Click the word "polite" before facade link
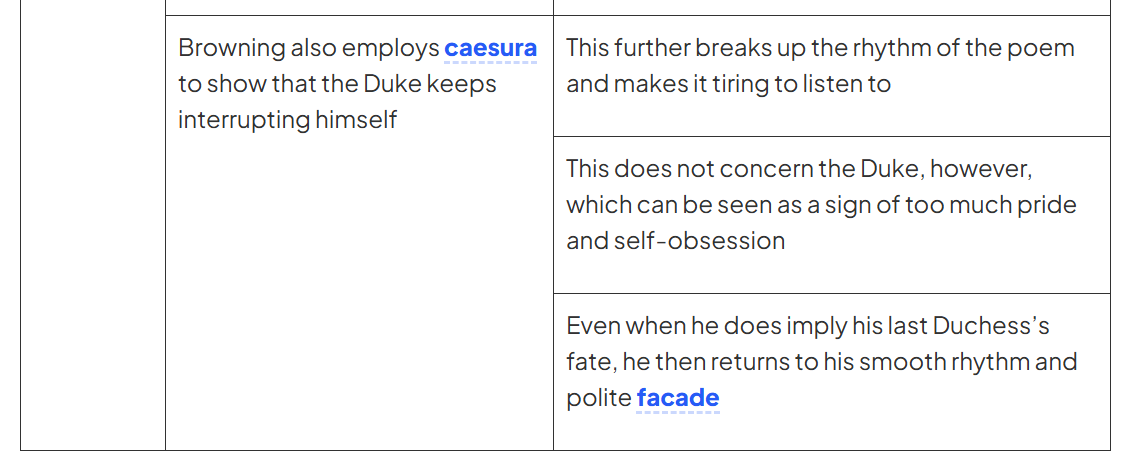The height and width of the screenshot is (469, 1144). pos(598,398)
